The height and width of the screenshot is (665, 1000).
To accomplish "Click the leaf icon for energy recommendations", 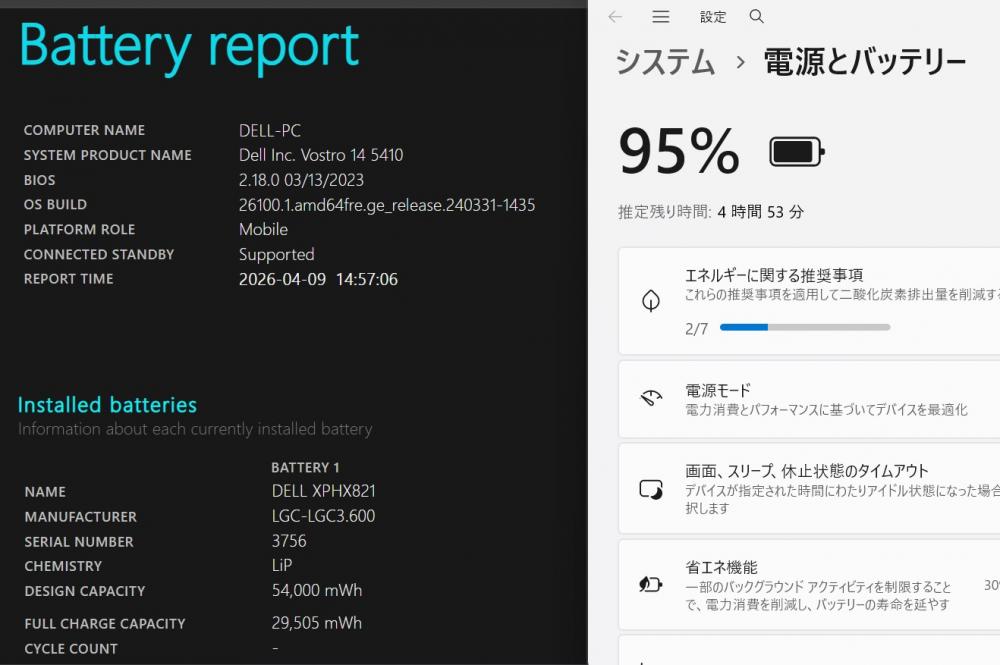I will 651,300.
